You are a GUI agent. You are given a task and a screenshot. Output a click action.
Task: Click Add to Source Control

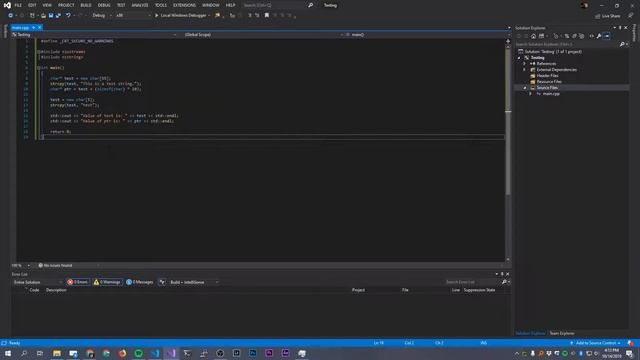pyautogui.click(x=595, y=343)
